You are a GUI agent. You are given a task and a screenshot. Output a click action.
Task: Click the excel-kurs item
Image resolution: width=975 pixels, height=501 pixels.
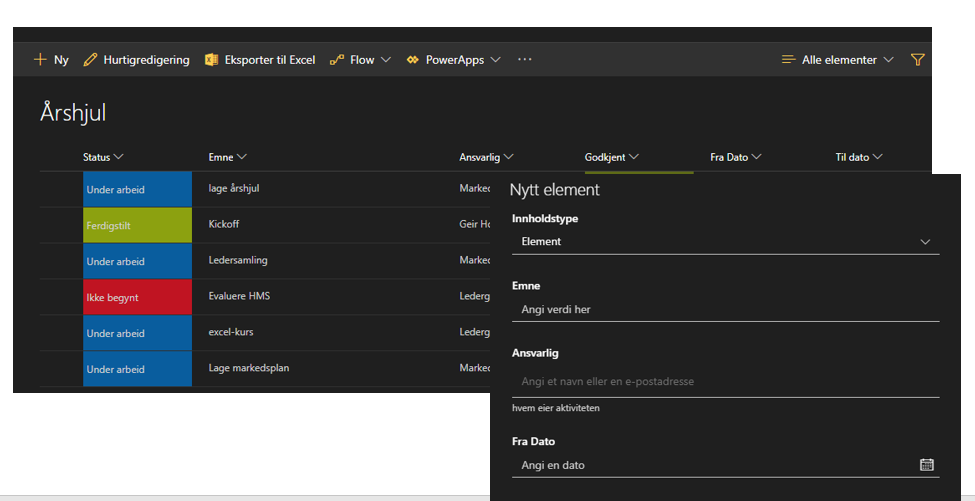(231, 332)
